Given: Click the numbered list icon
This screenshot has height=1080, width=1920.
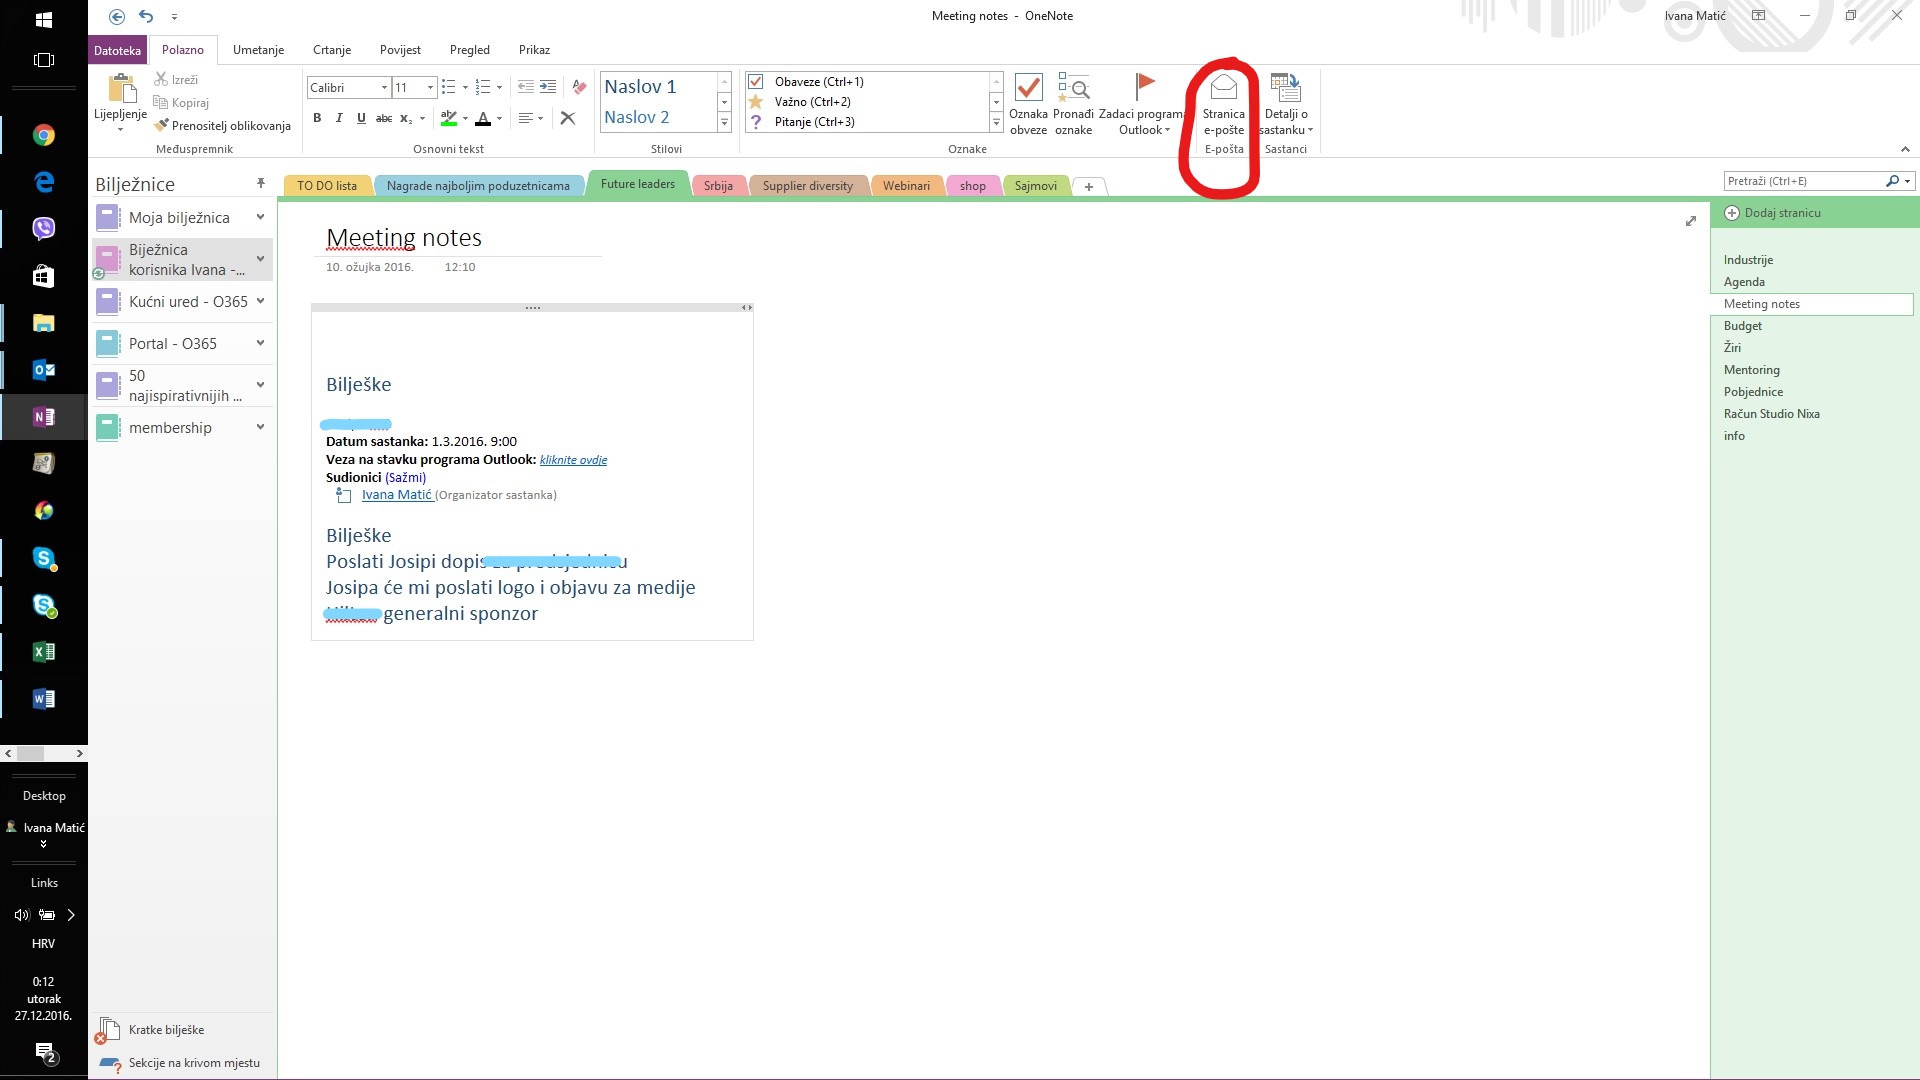Looking at the screenshot, I should coord(483,87).
